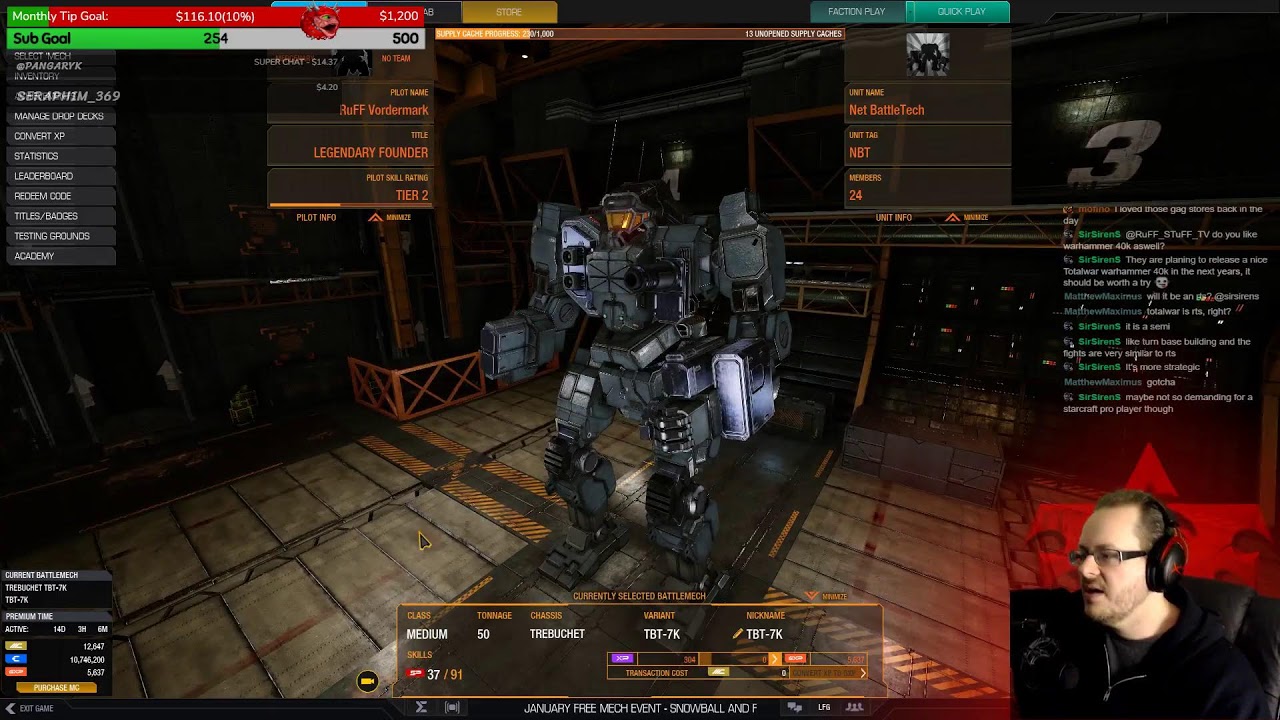Click the MC icon beside transaction cost
Viewport: 1280px width, 720px height.
pos(718,673)
